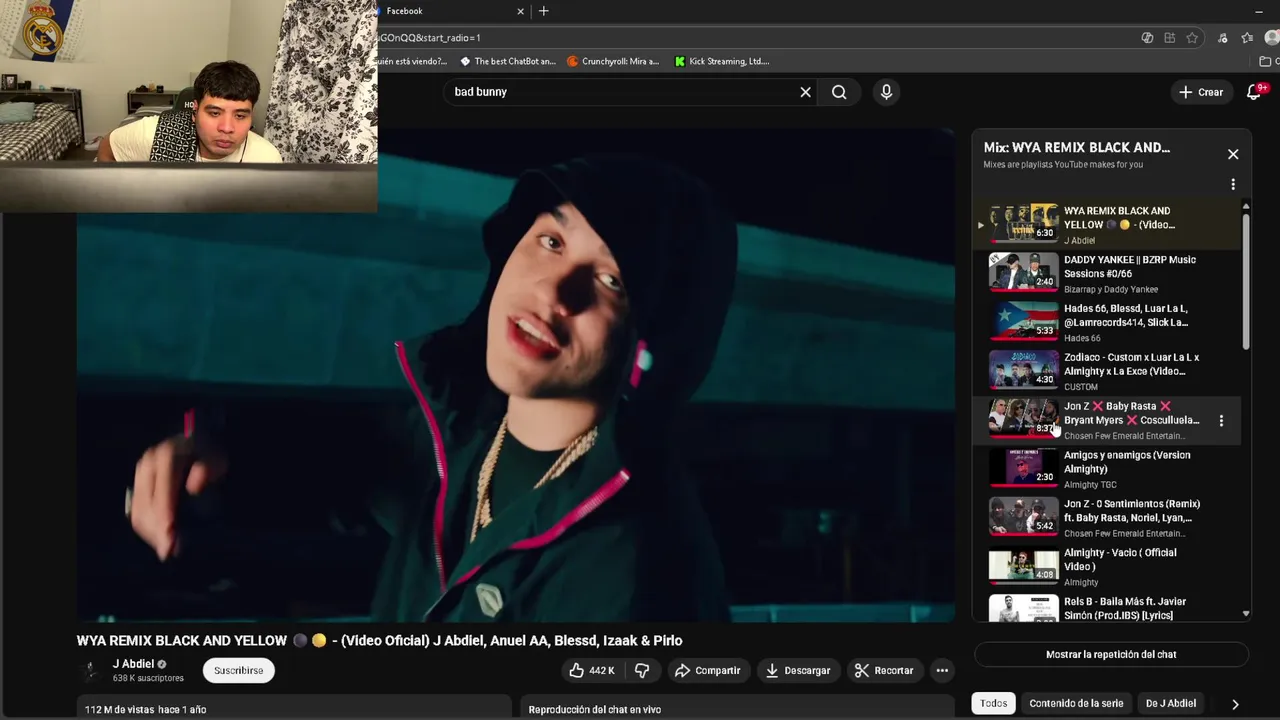Screen dimensions: 1280x720
Task: Select the De J Abdiel chip
Action: 1170,703
